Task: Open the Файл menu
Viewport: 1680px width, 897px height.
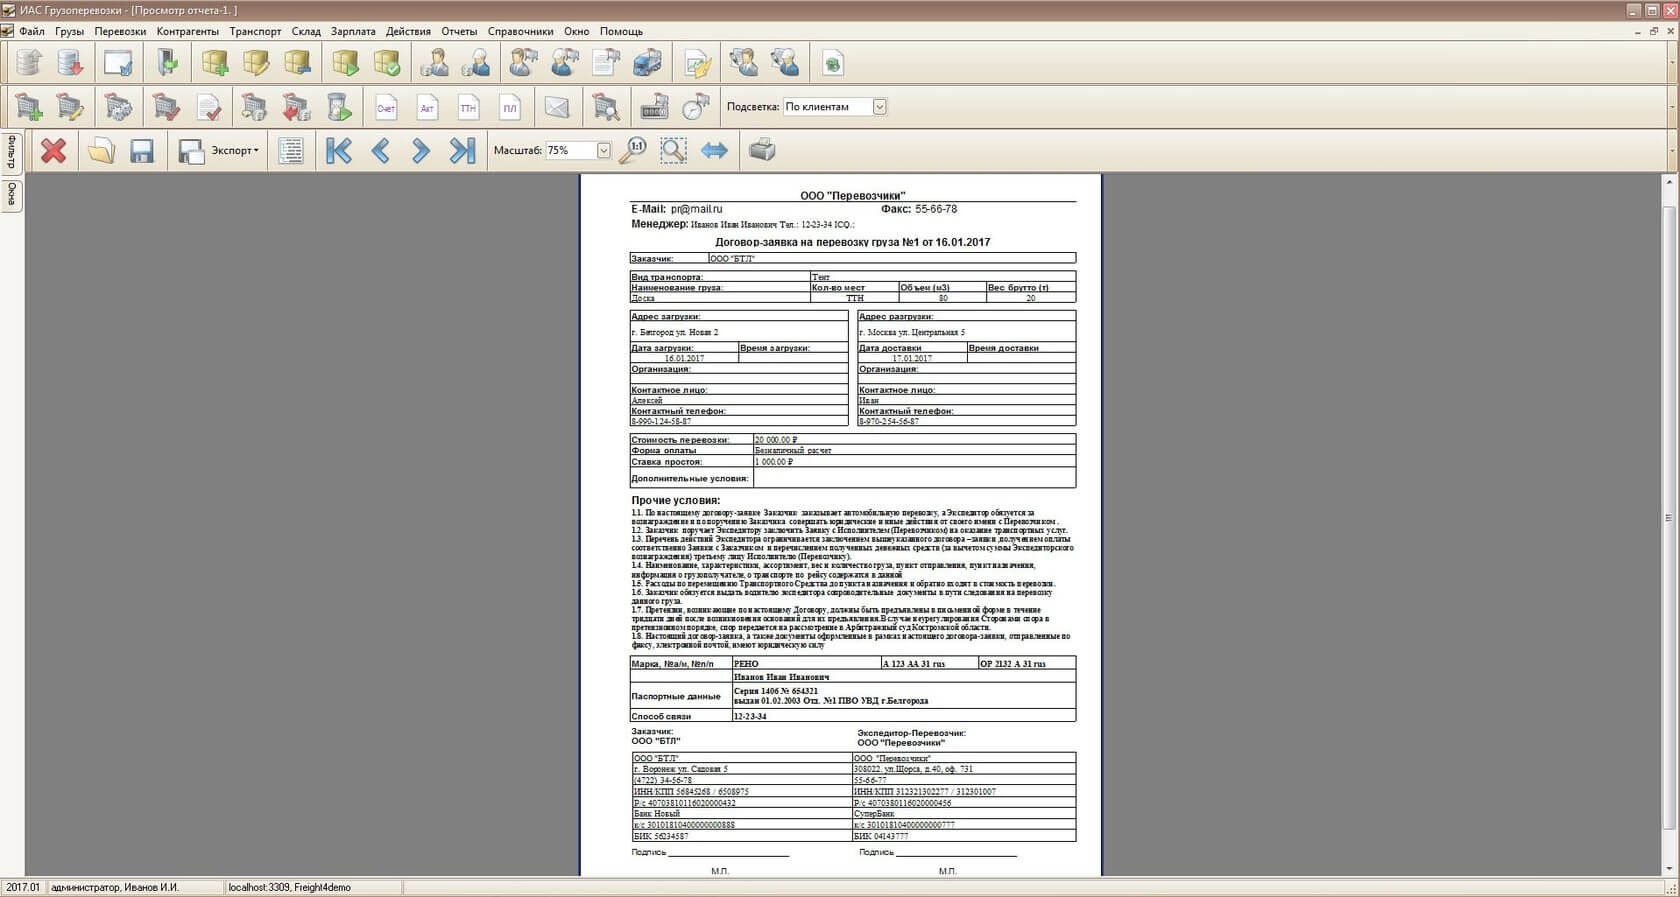Action: point(32,31)
